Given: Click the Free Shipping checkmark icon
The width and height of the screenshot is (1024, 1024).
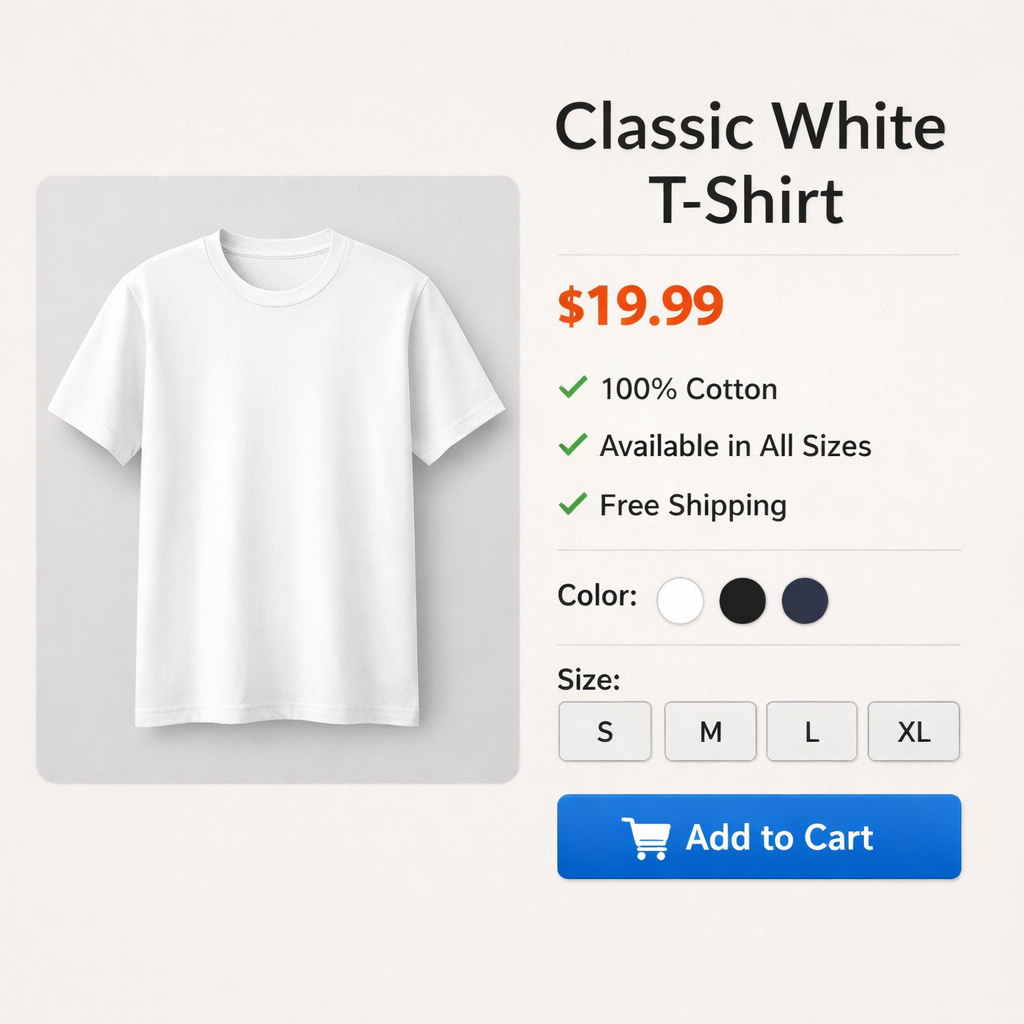Looking at the screenshot, I should pyautogui.click(x=573, y=504).
